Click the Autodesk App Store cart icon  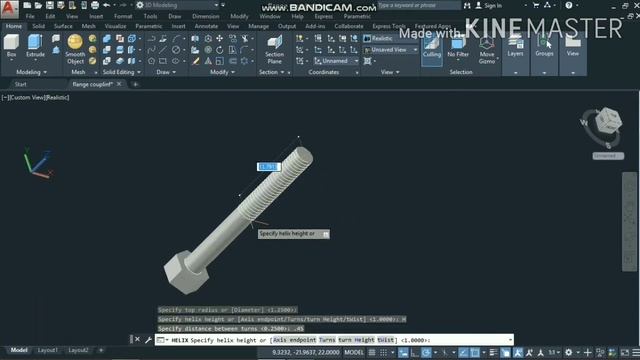click(x=536, y=5)
